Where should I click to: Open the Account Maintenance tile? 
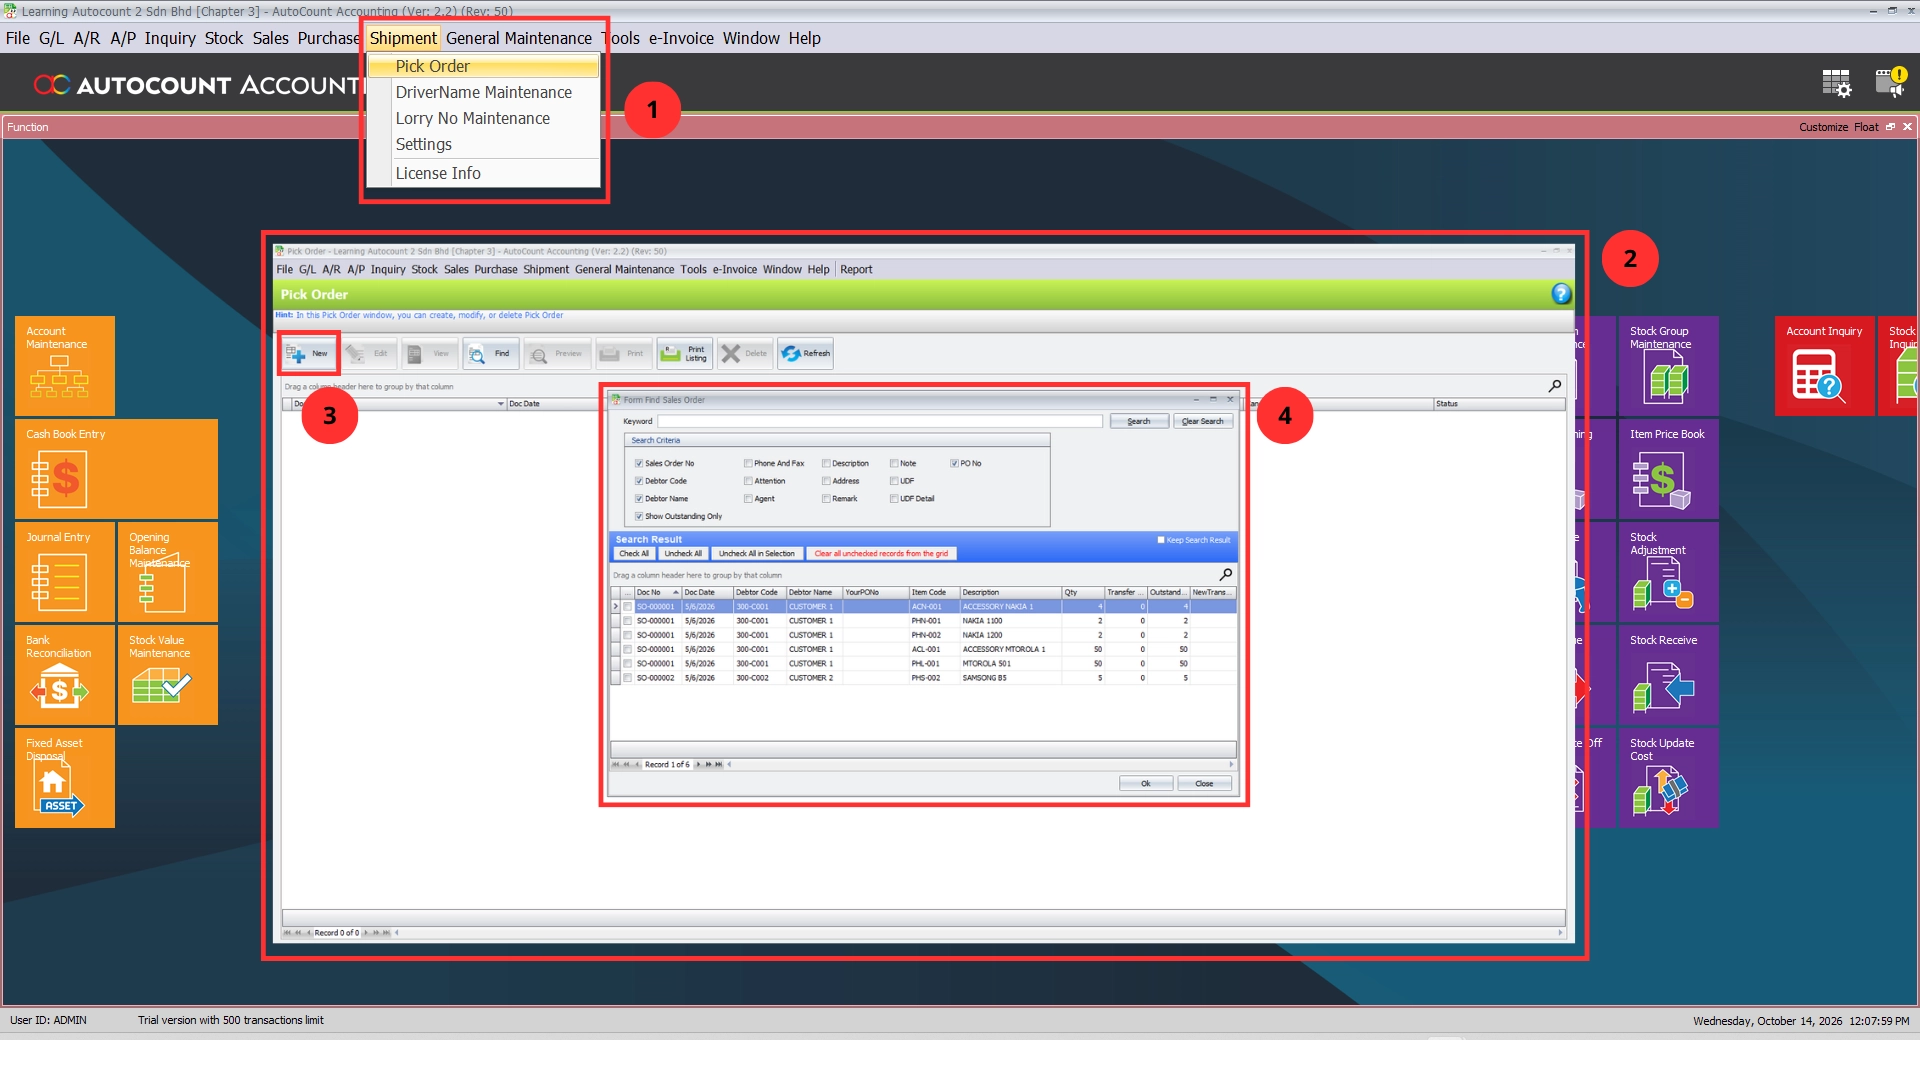pos(65,366)
